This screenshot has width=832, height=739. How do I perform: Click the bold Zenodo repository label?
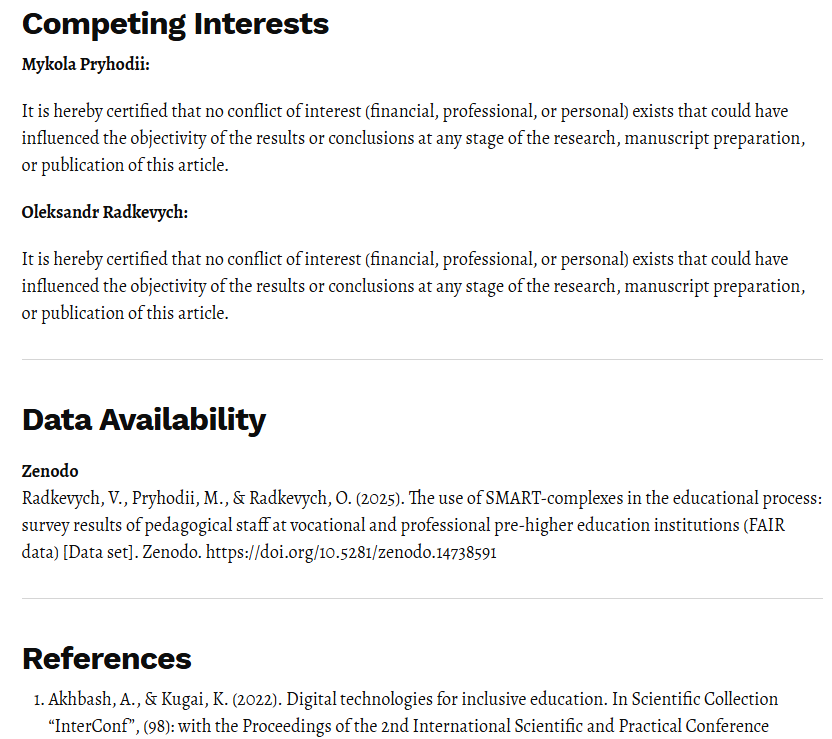(x=50, y=471)
